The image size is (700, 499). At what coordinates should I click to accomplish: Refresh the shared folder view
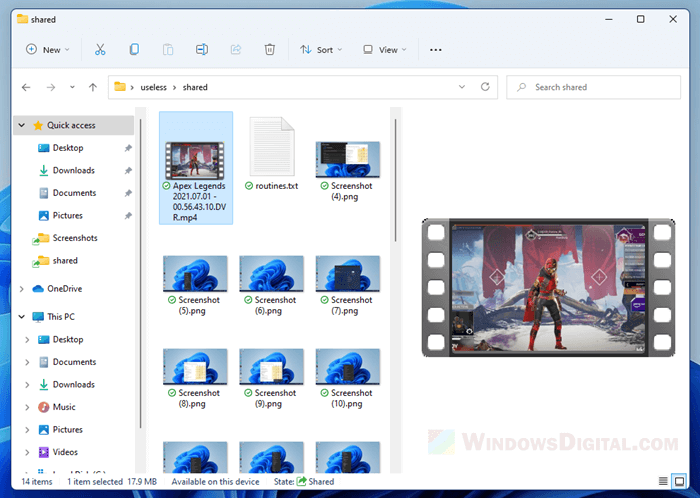[x=485, y=87]
